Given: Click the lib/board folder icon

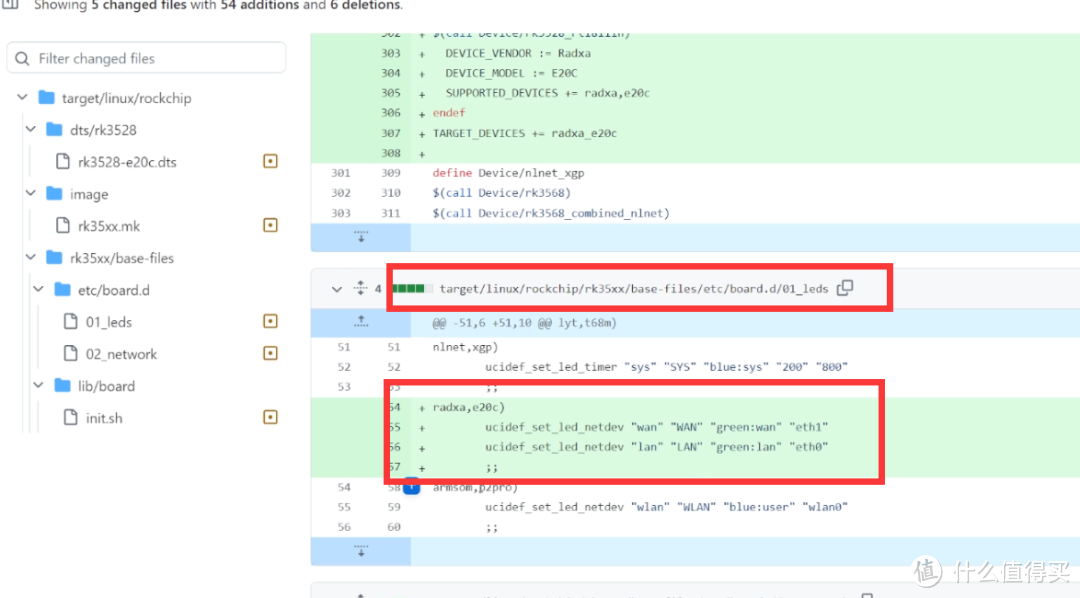Looking at the screenshot, I should [x=62, y=385].
